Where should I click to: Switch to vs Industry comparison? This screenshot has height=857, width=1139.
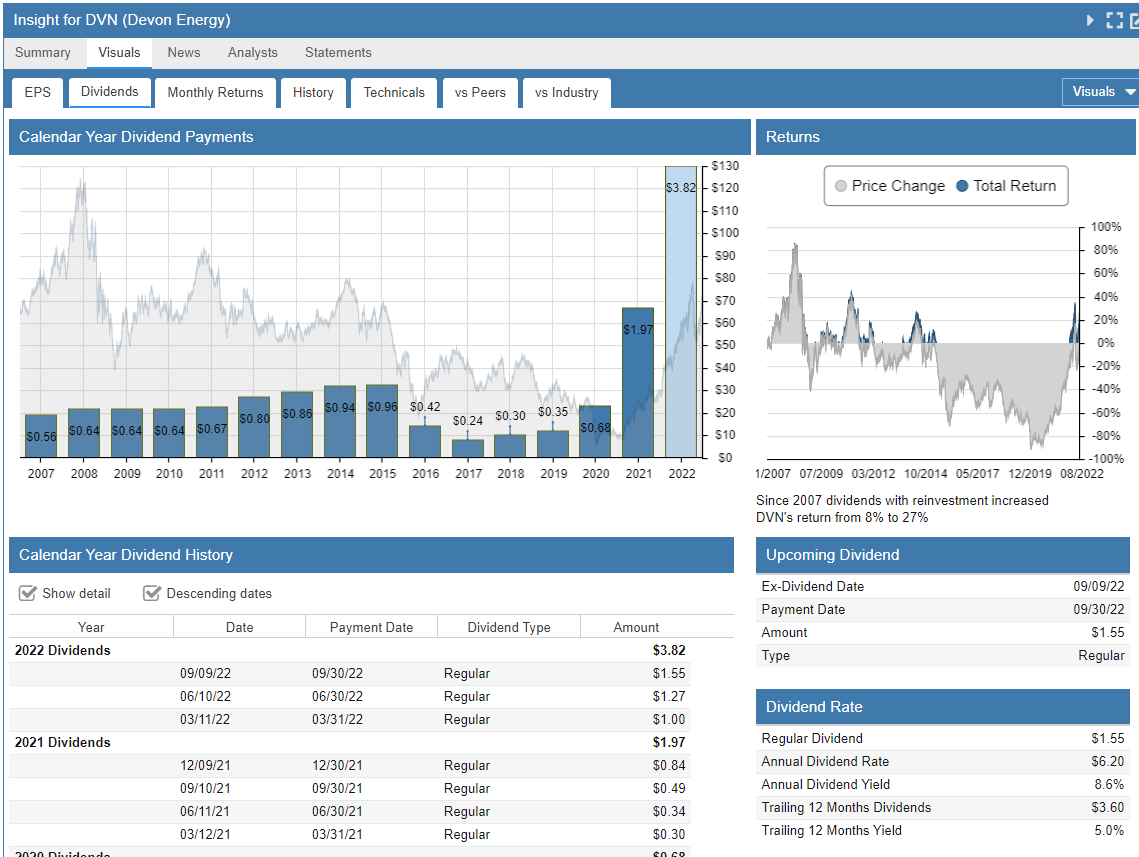pos(567,92)
